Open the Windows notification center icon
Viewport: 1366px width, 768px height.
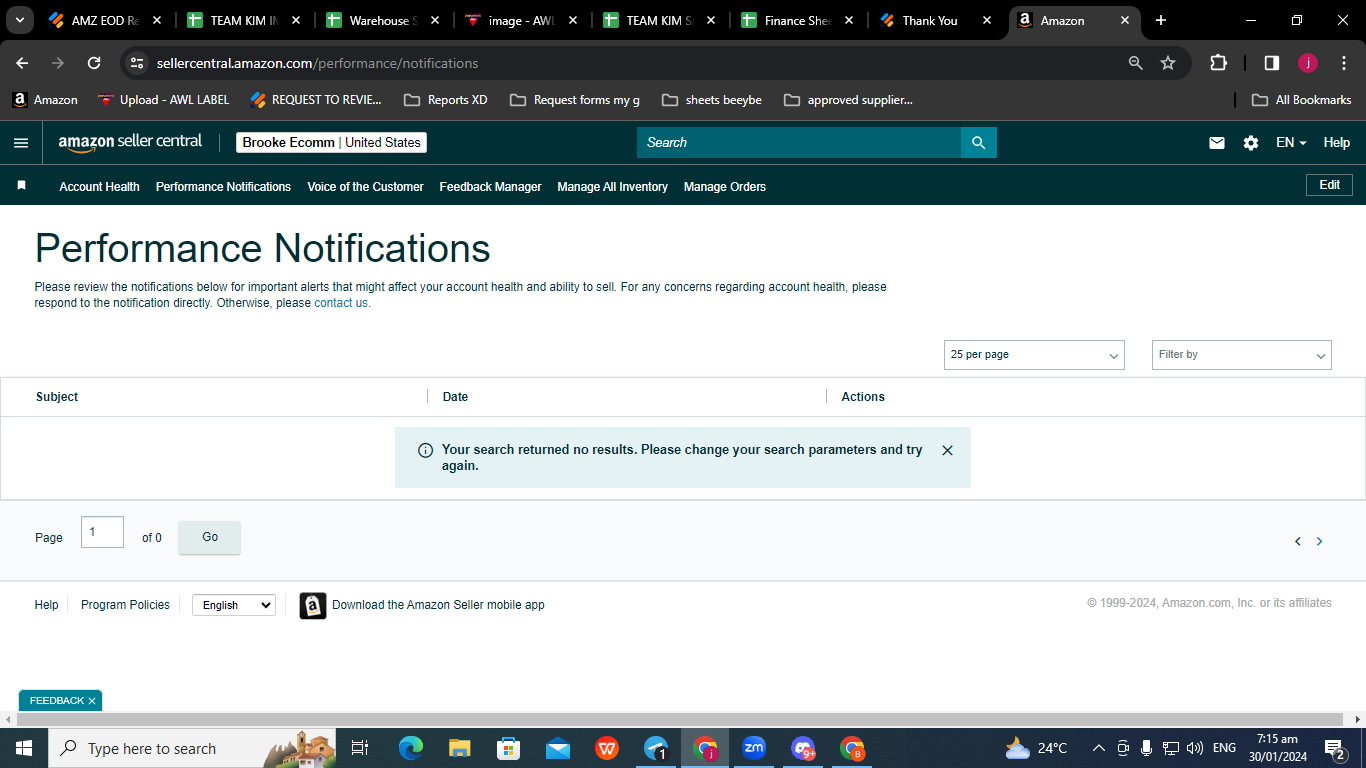coord(1334,748)
